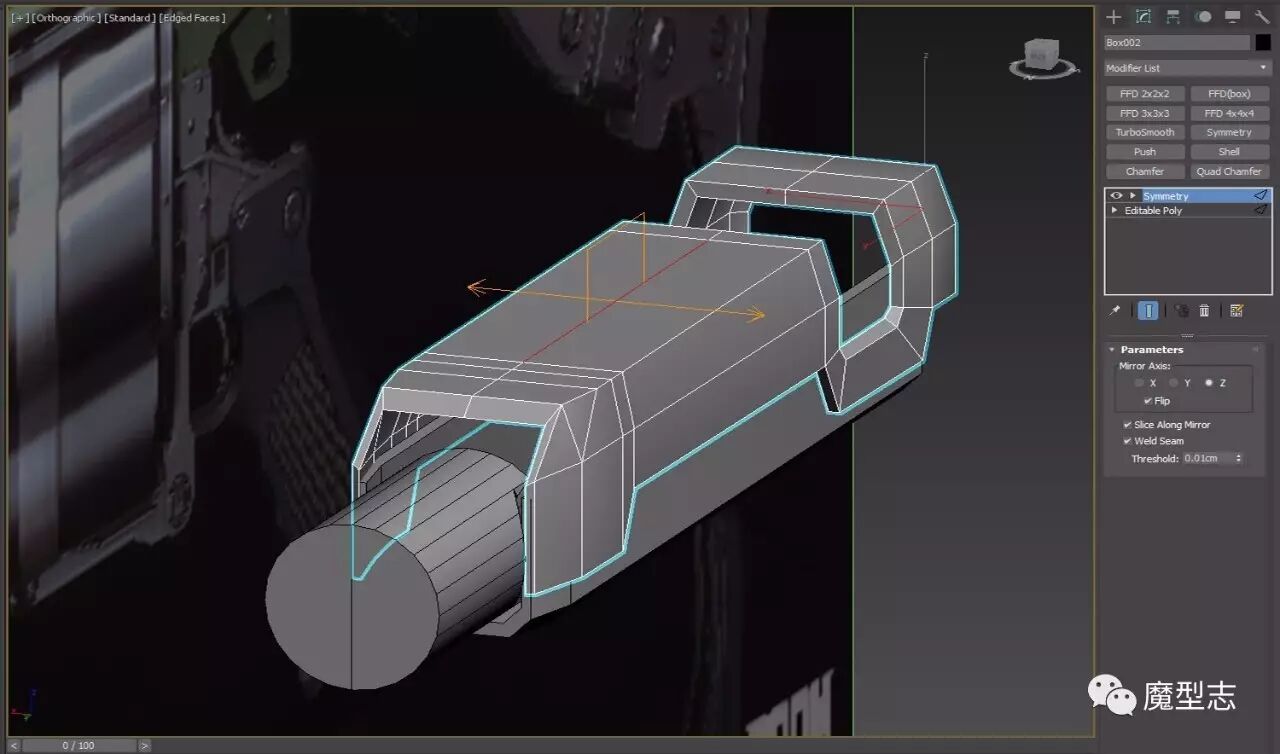Apply Push modifier
This screenshot has height=754, width=1280.
(x=1145, y=152)
